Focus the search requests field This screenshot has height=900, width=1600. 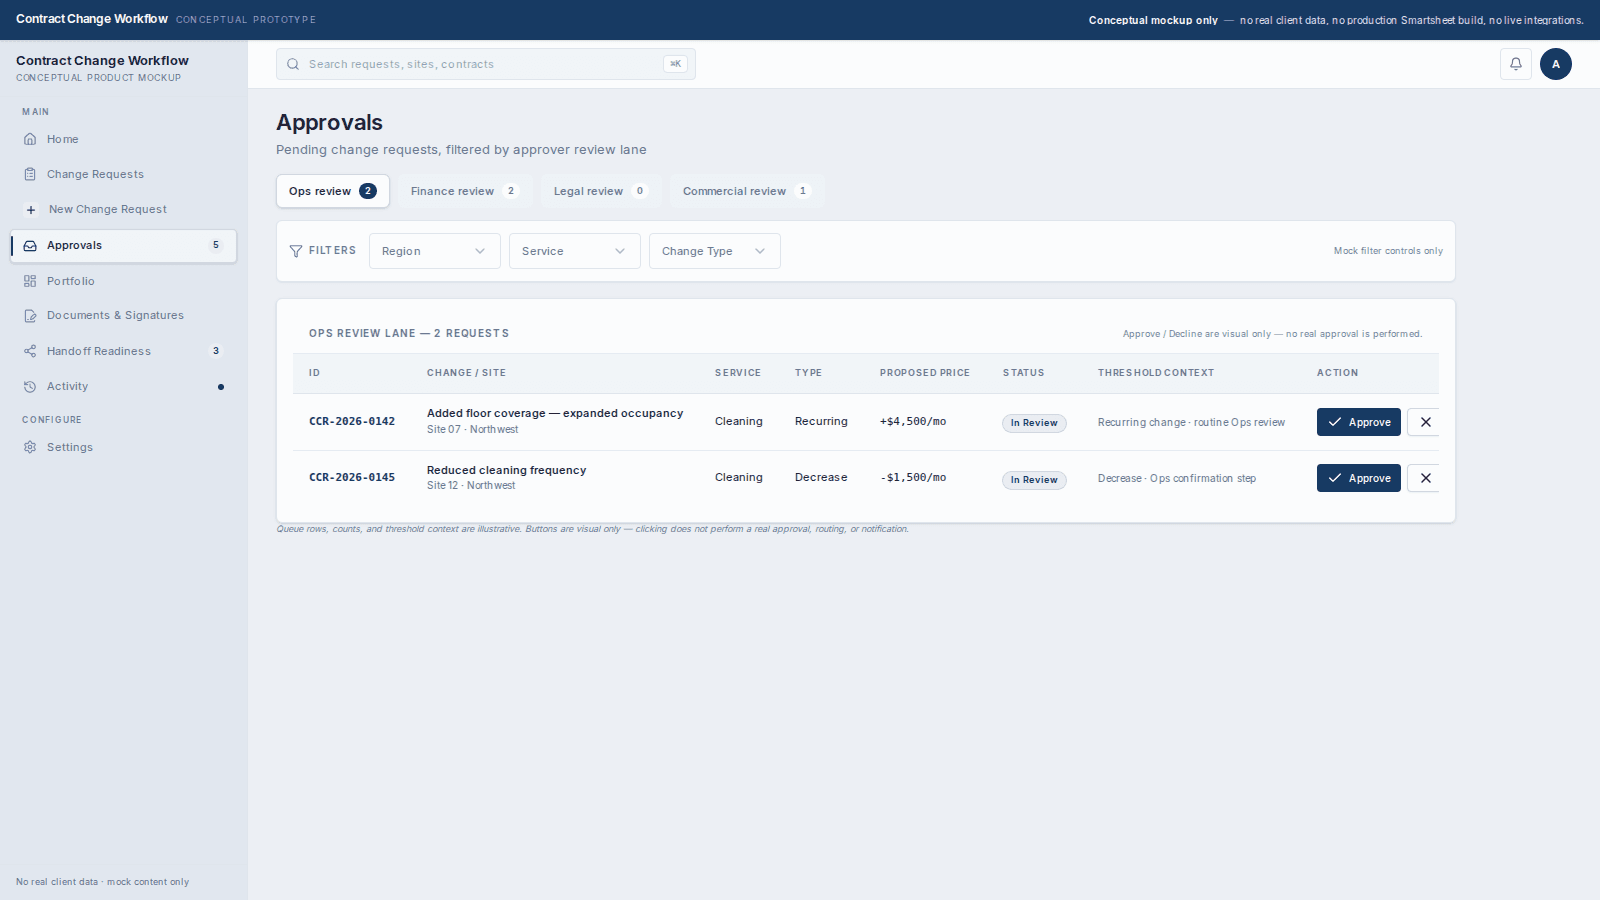tap(486, 64)
